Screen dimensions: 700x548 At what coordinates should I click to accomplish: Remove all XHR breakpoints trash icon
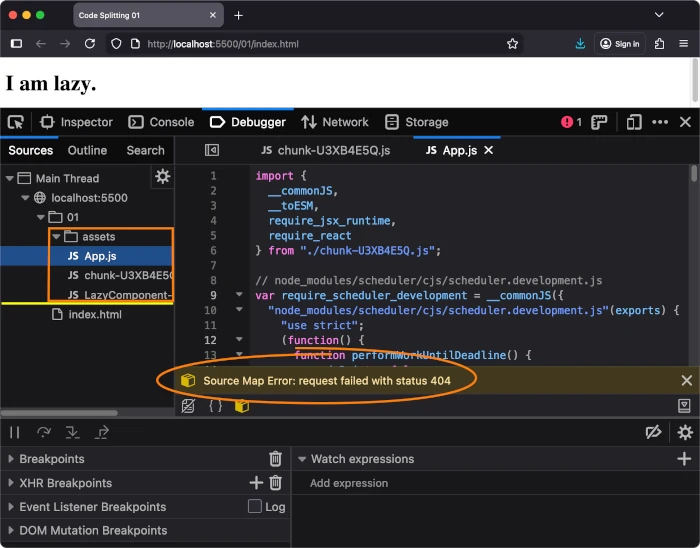tap(275, 483)
